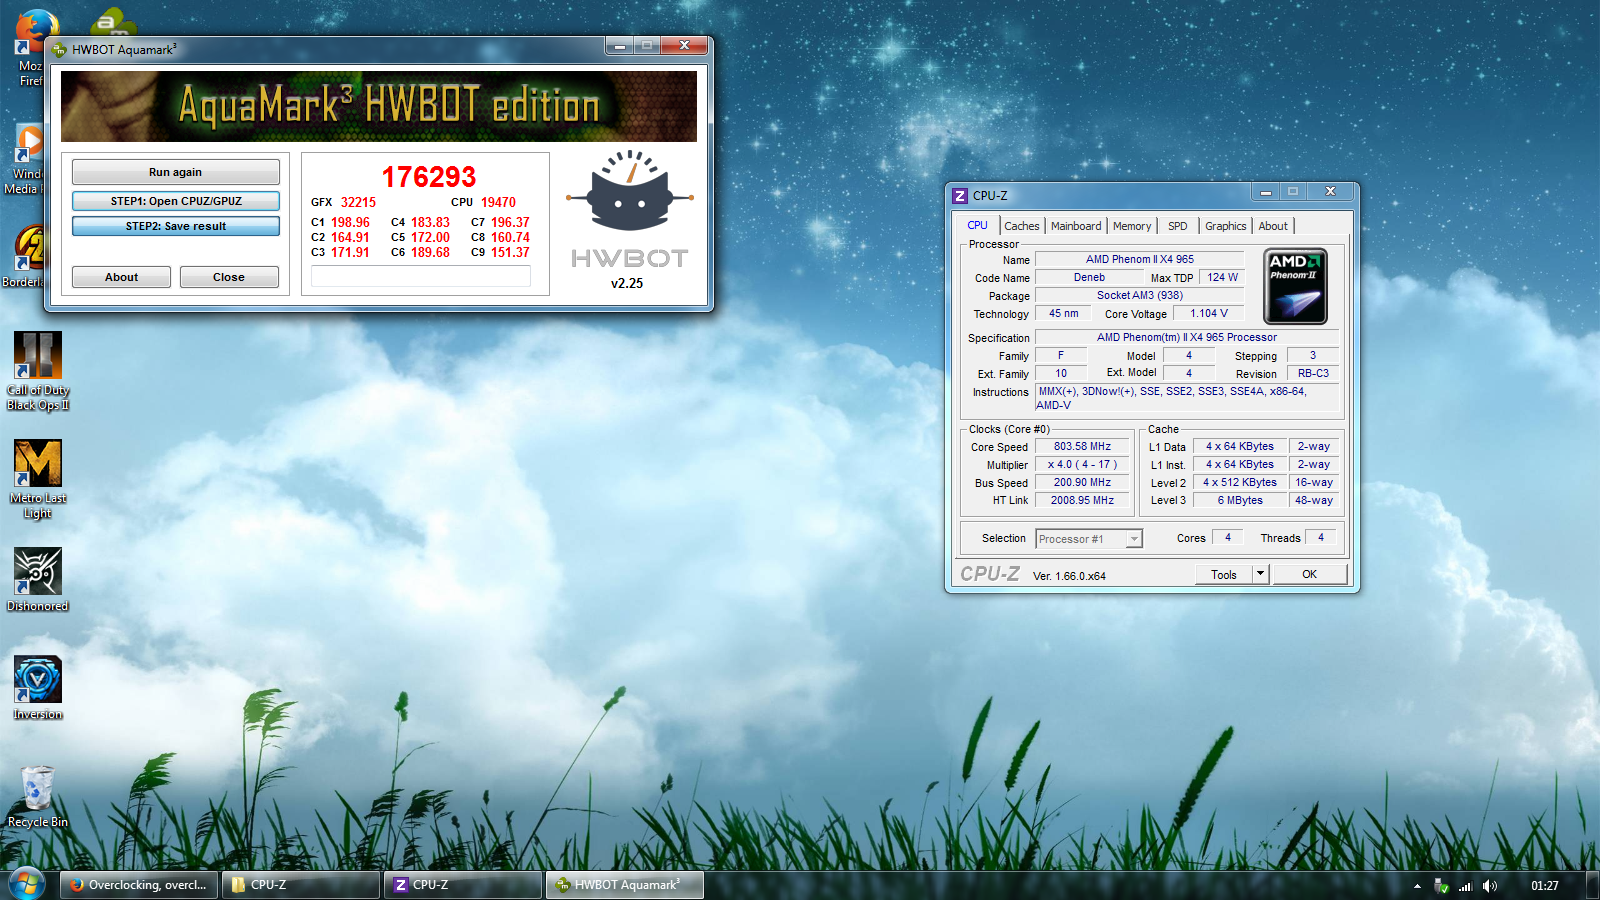1600x900 pixels.
Task: Click the CPU score 19470
Action: click(498, 202)
